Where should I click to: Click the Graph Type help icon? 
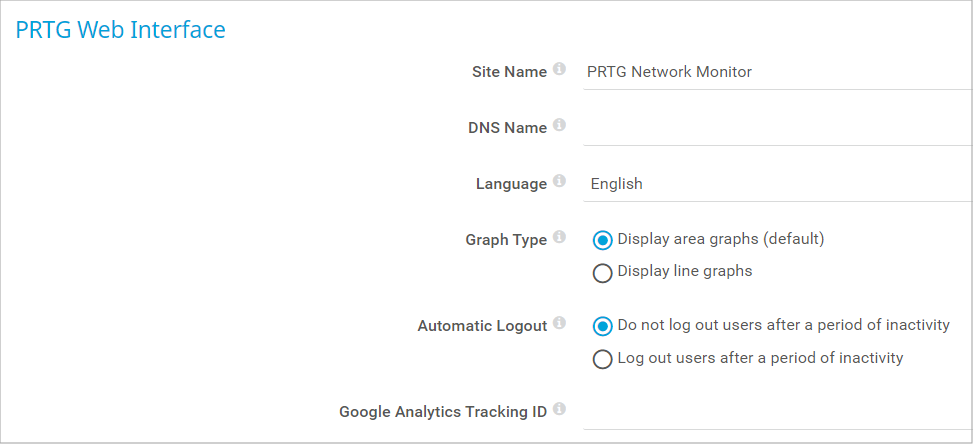(559, 239)
